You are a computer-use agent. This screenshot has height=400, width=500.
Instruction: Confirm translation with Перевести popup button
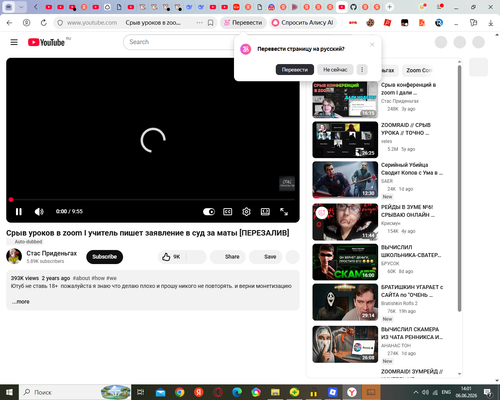[x=295, y=70]
